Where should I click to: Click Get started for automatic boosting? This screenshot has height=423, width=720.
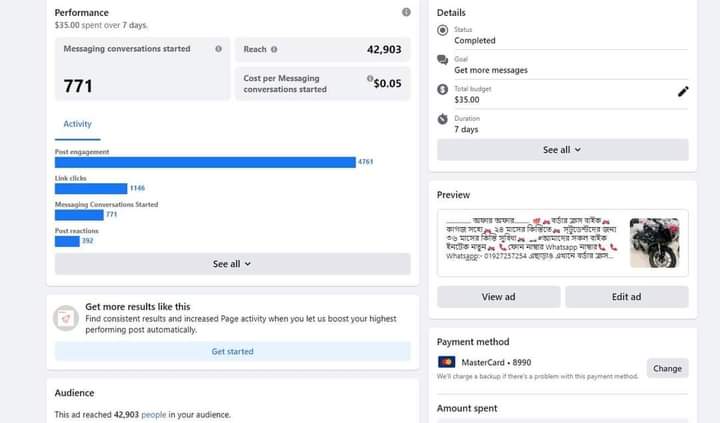coord(232,351)
